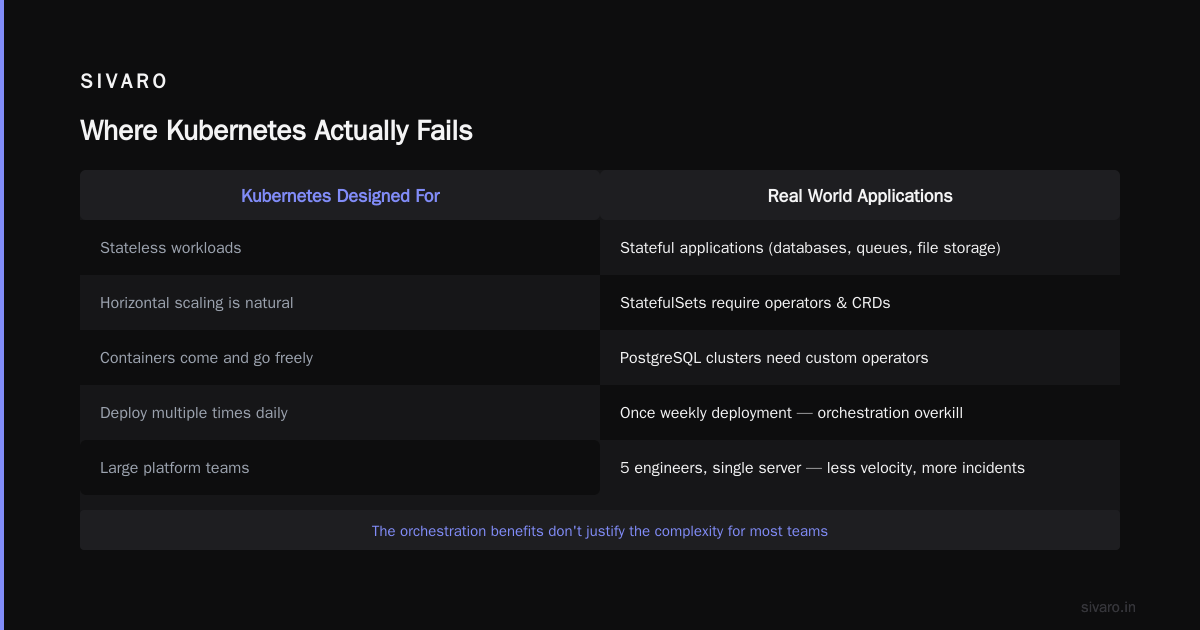Screen dimensions: 1200x630
Task: Click the 'Kubernetes Designed For' column header
Action: click(340, 195)
